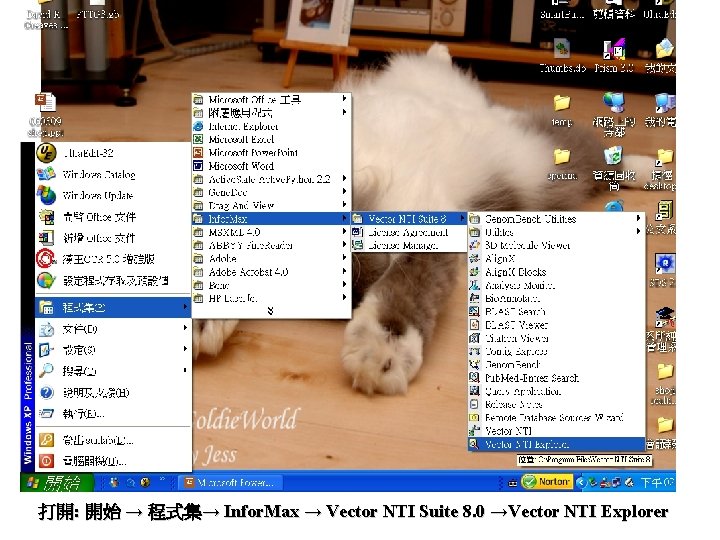The height and width of the screenshot is (540, 720).
Task: Click the Citation Viewer icon
Action: pyautogui.click(x=474, y=338)
